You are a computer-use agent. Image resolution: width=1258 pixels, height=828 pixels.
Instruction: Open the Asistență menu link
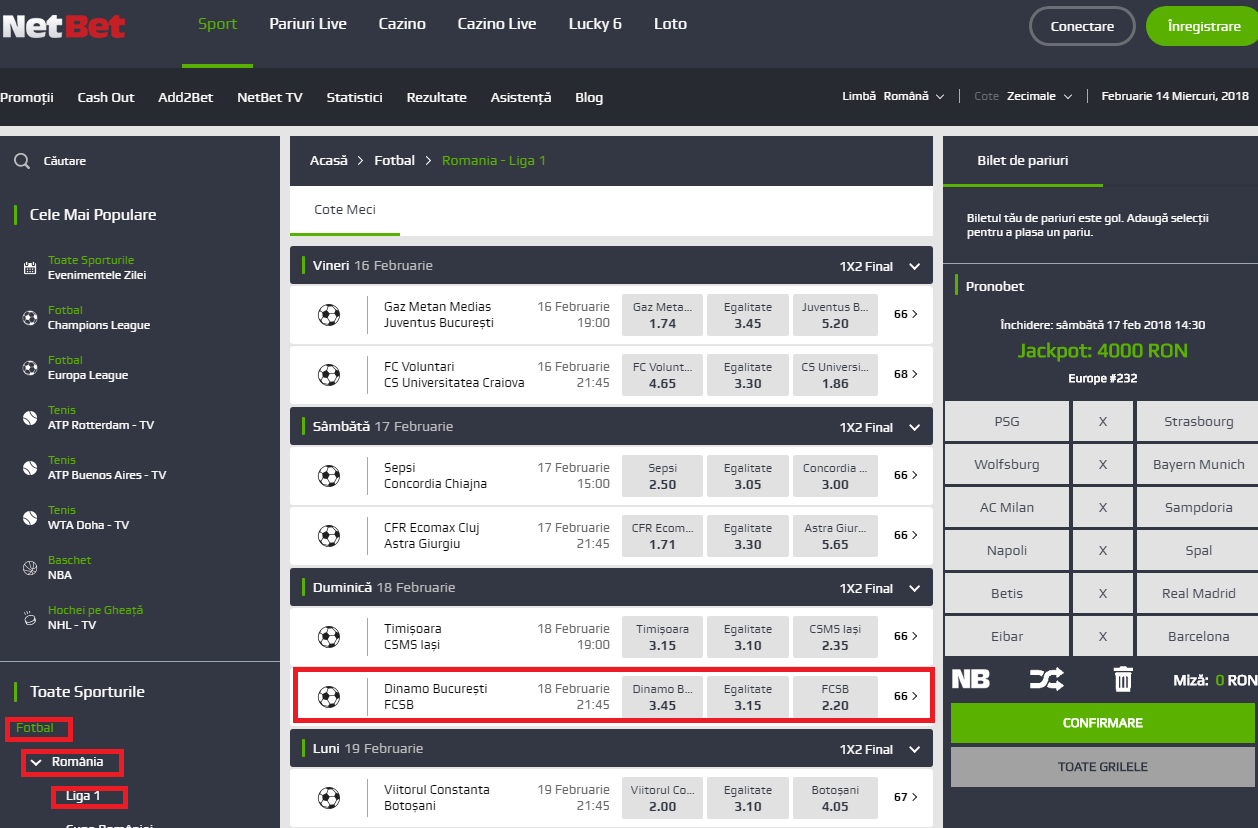[x=521, y=98]
